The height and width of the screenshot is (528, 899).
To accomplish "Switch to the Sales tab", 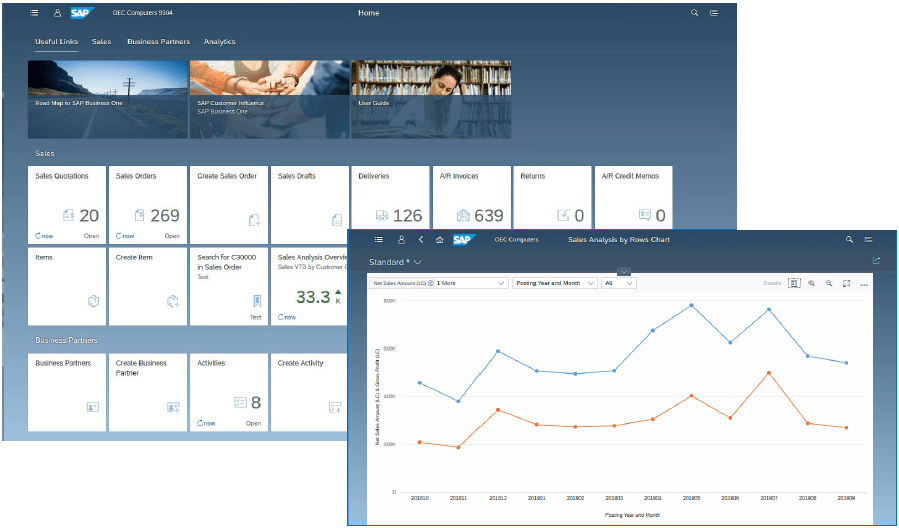I will pyautogui.click(x=101, y=42).
